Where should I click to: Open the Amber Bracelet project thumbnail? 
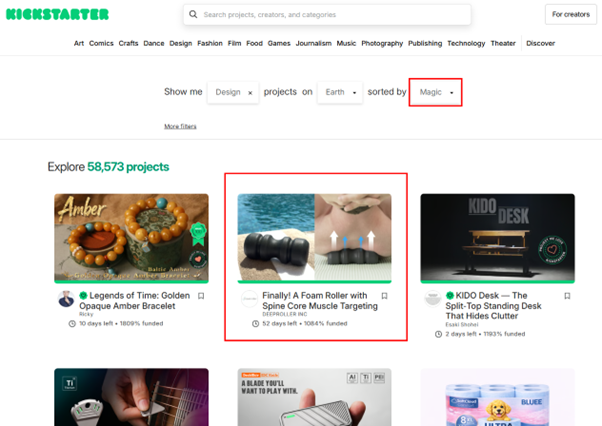[131, 237]
